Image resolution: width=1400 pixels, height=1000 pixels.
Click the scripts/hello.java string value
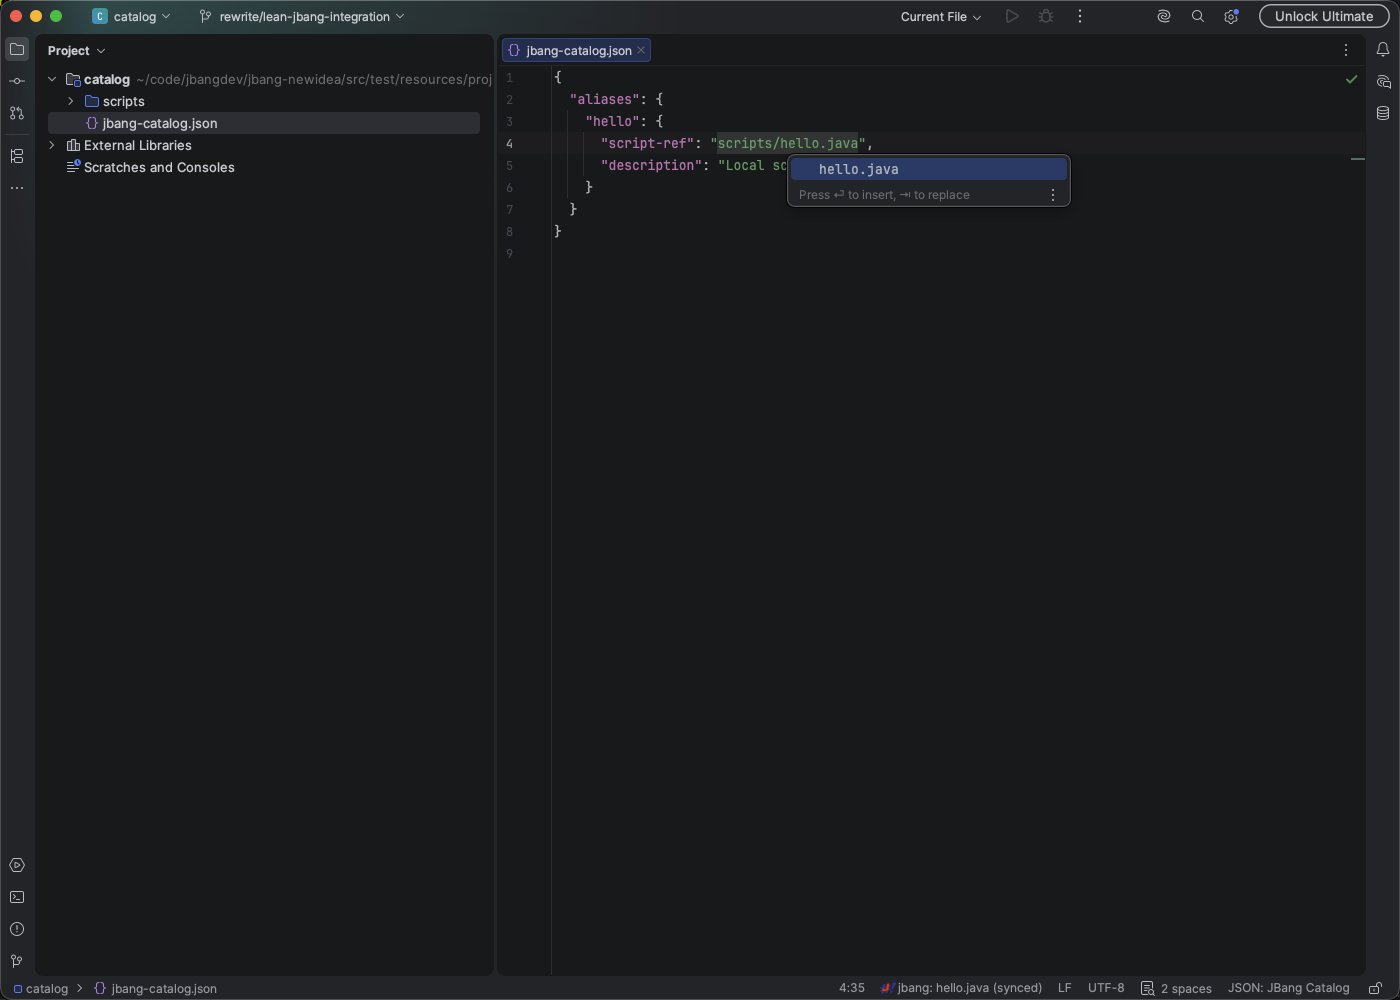787,143
